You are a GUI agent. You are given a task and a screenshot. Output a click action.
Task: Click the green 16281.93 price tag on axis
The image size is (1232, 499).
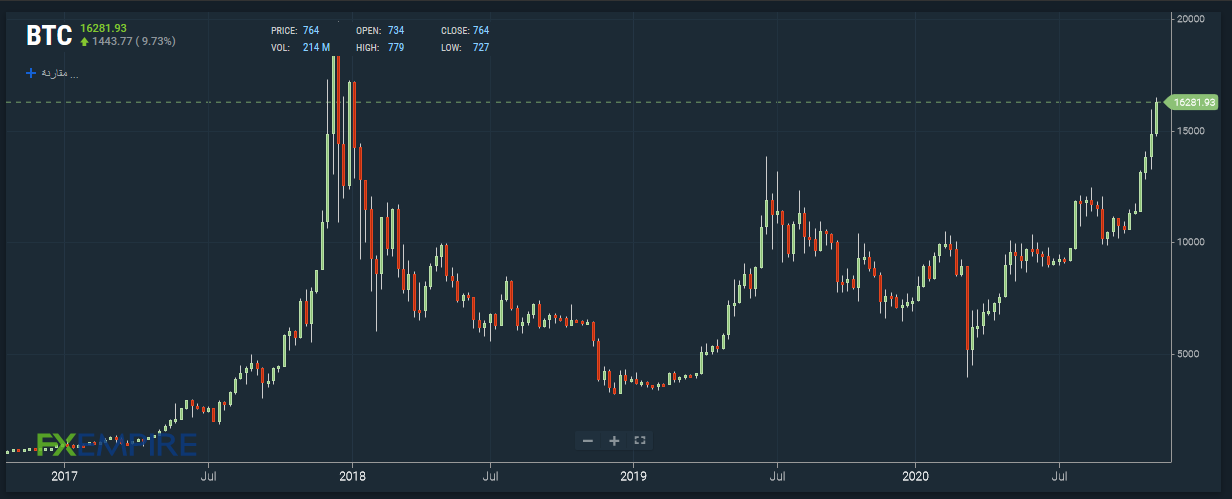pos(1192,102)
